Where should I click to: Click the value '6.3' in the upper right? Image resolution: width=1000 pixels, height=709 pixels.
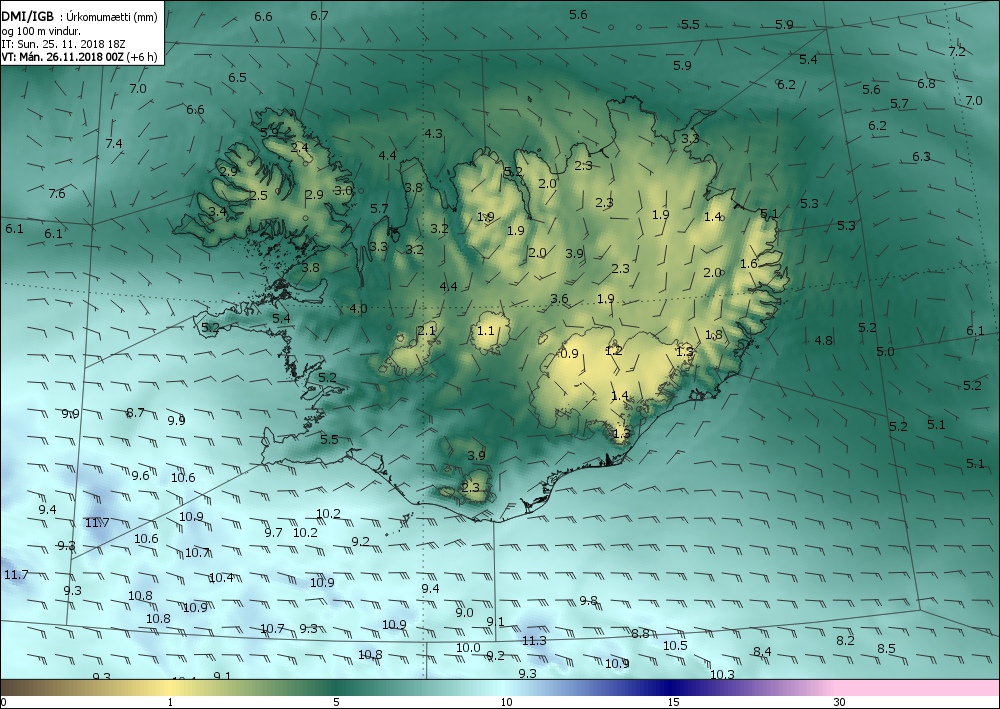[921, 156]
